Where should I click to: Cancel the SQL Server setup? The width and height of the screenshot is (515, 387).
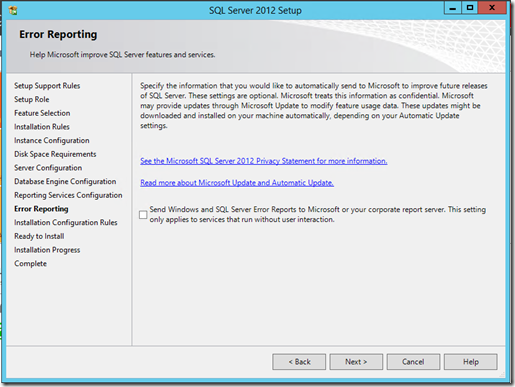click(413, 362)
